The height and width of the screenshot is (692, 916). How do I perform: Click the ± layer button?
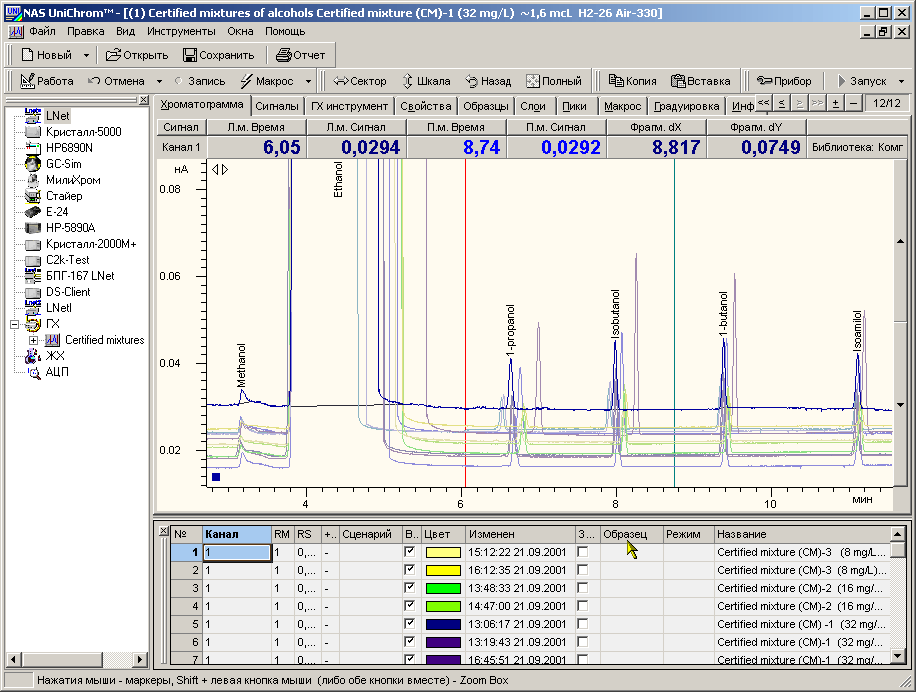pyautogui.click(x=835, y=103)
